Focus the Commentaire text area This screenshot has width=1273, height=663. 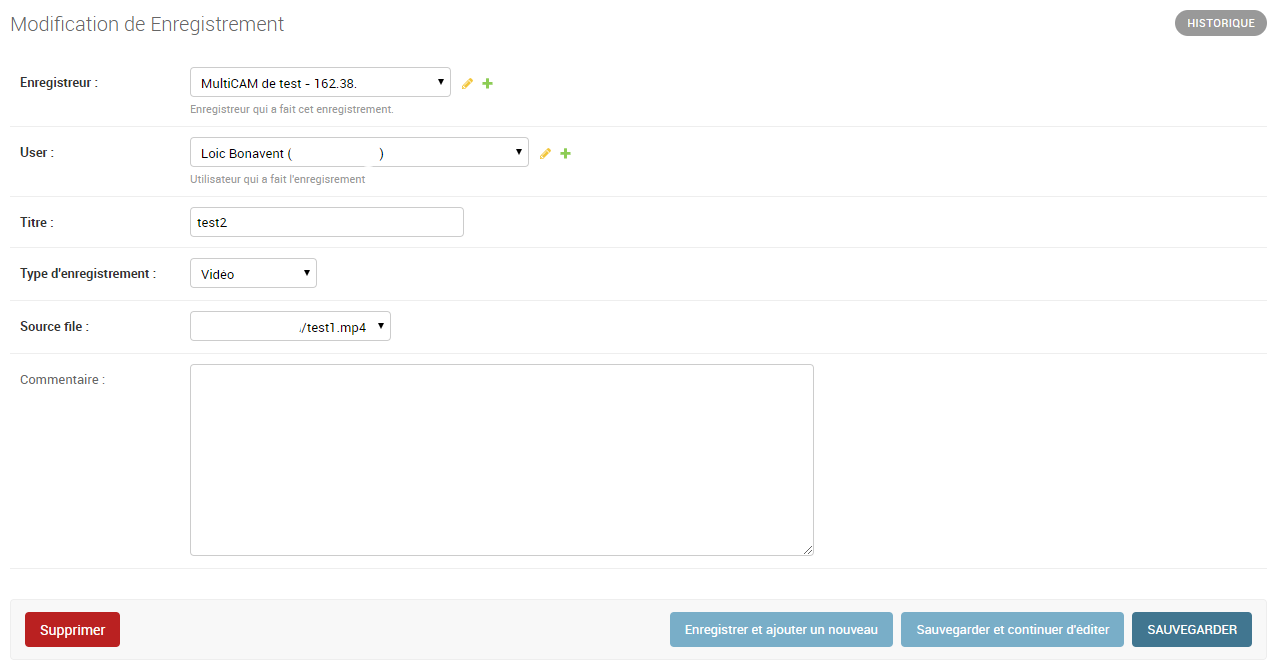tap(501, 459)
